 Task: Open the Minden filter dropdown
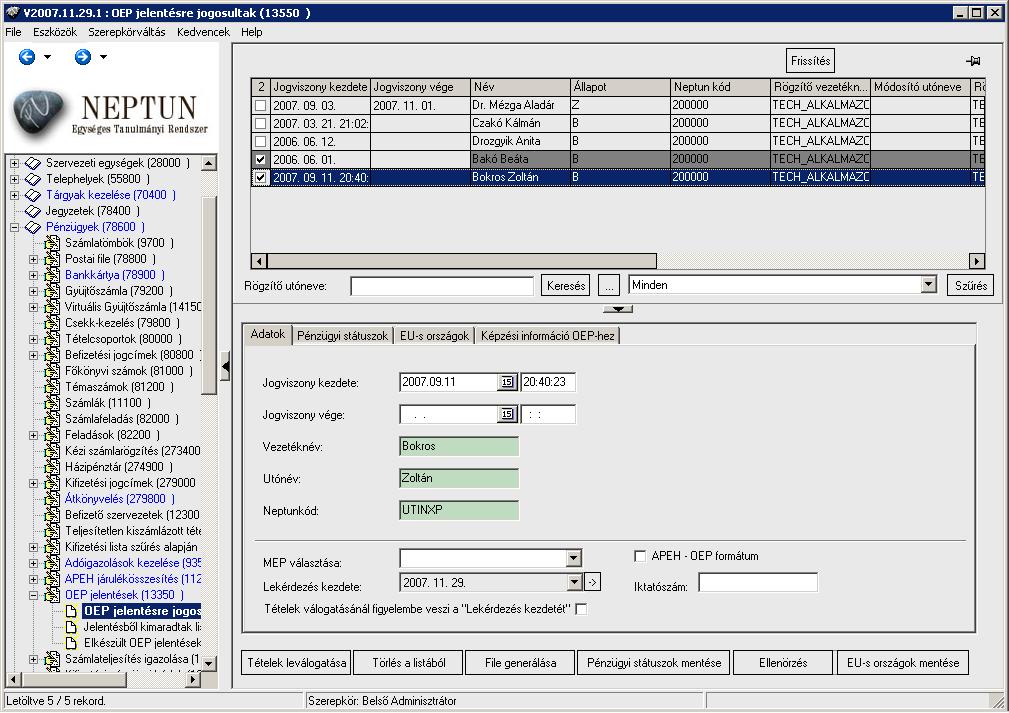[928, 284]
